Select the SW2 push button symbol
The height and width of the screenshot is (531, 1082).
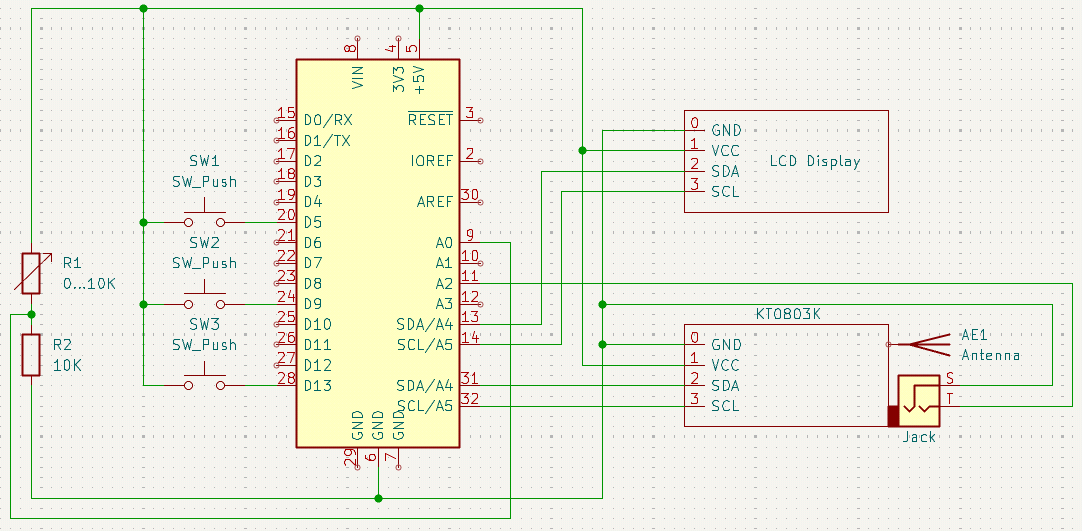pos(204,297)
